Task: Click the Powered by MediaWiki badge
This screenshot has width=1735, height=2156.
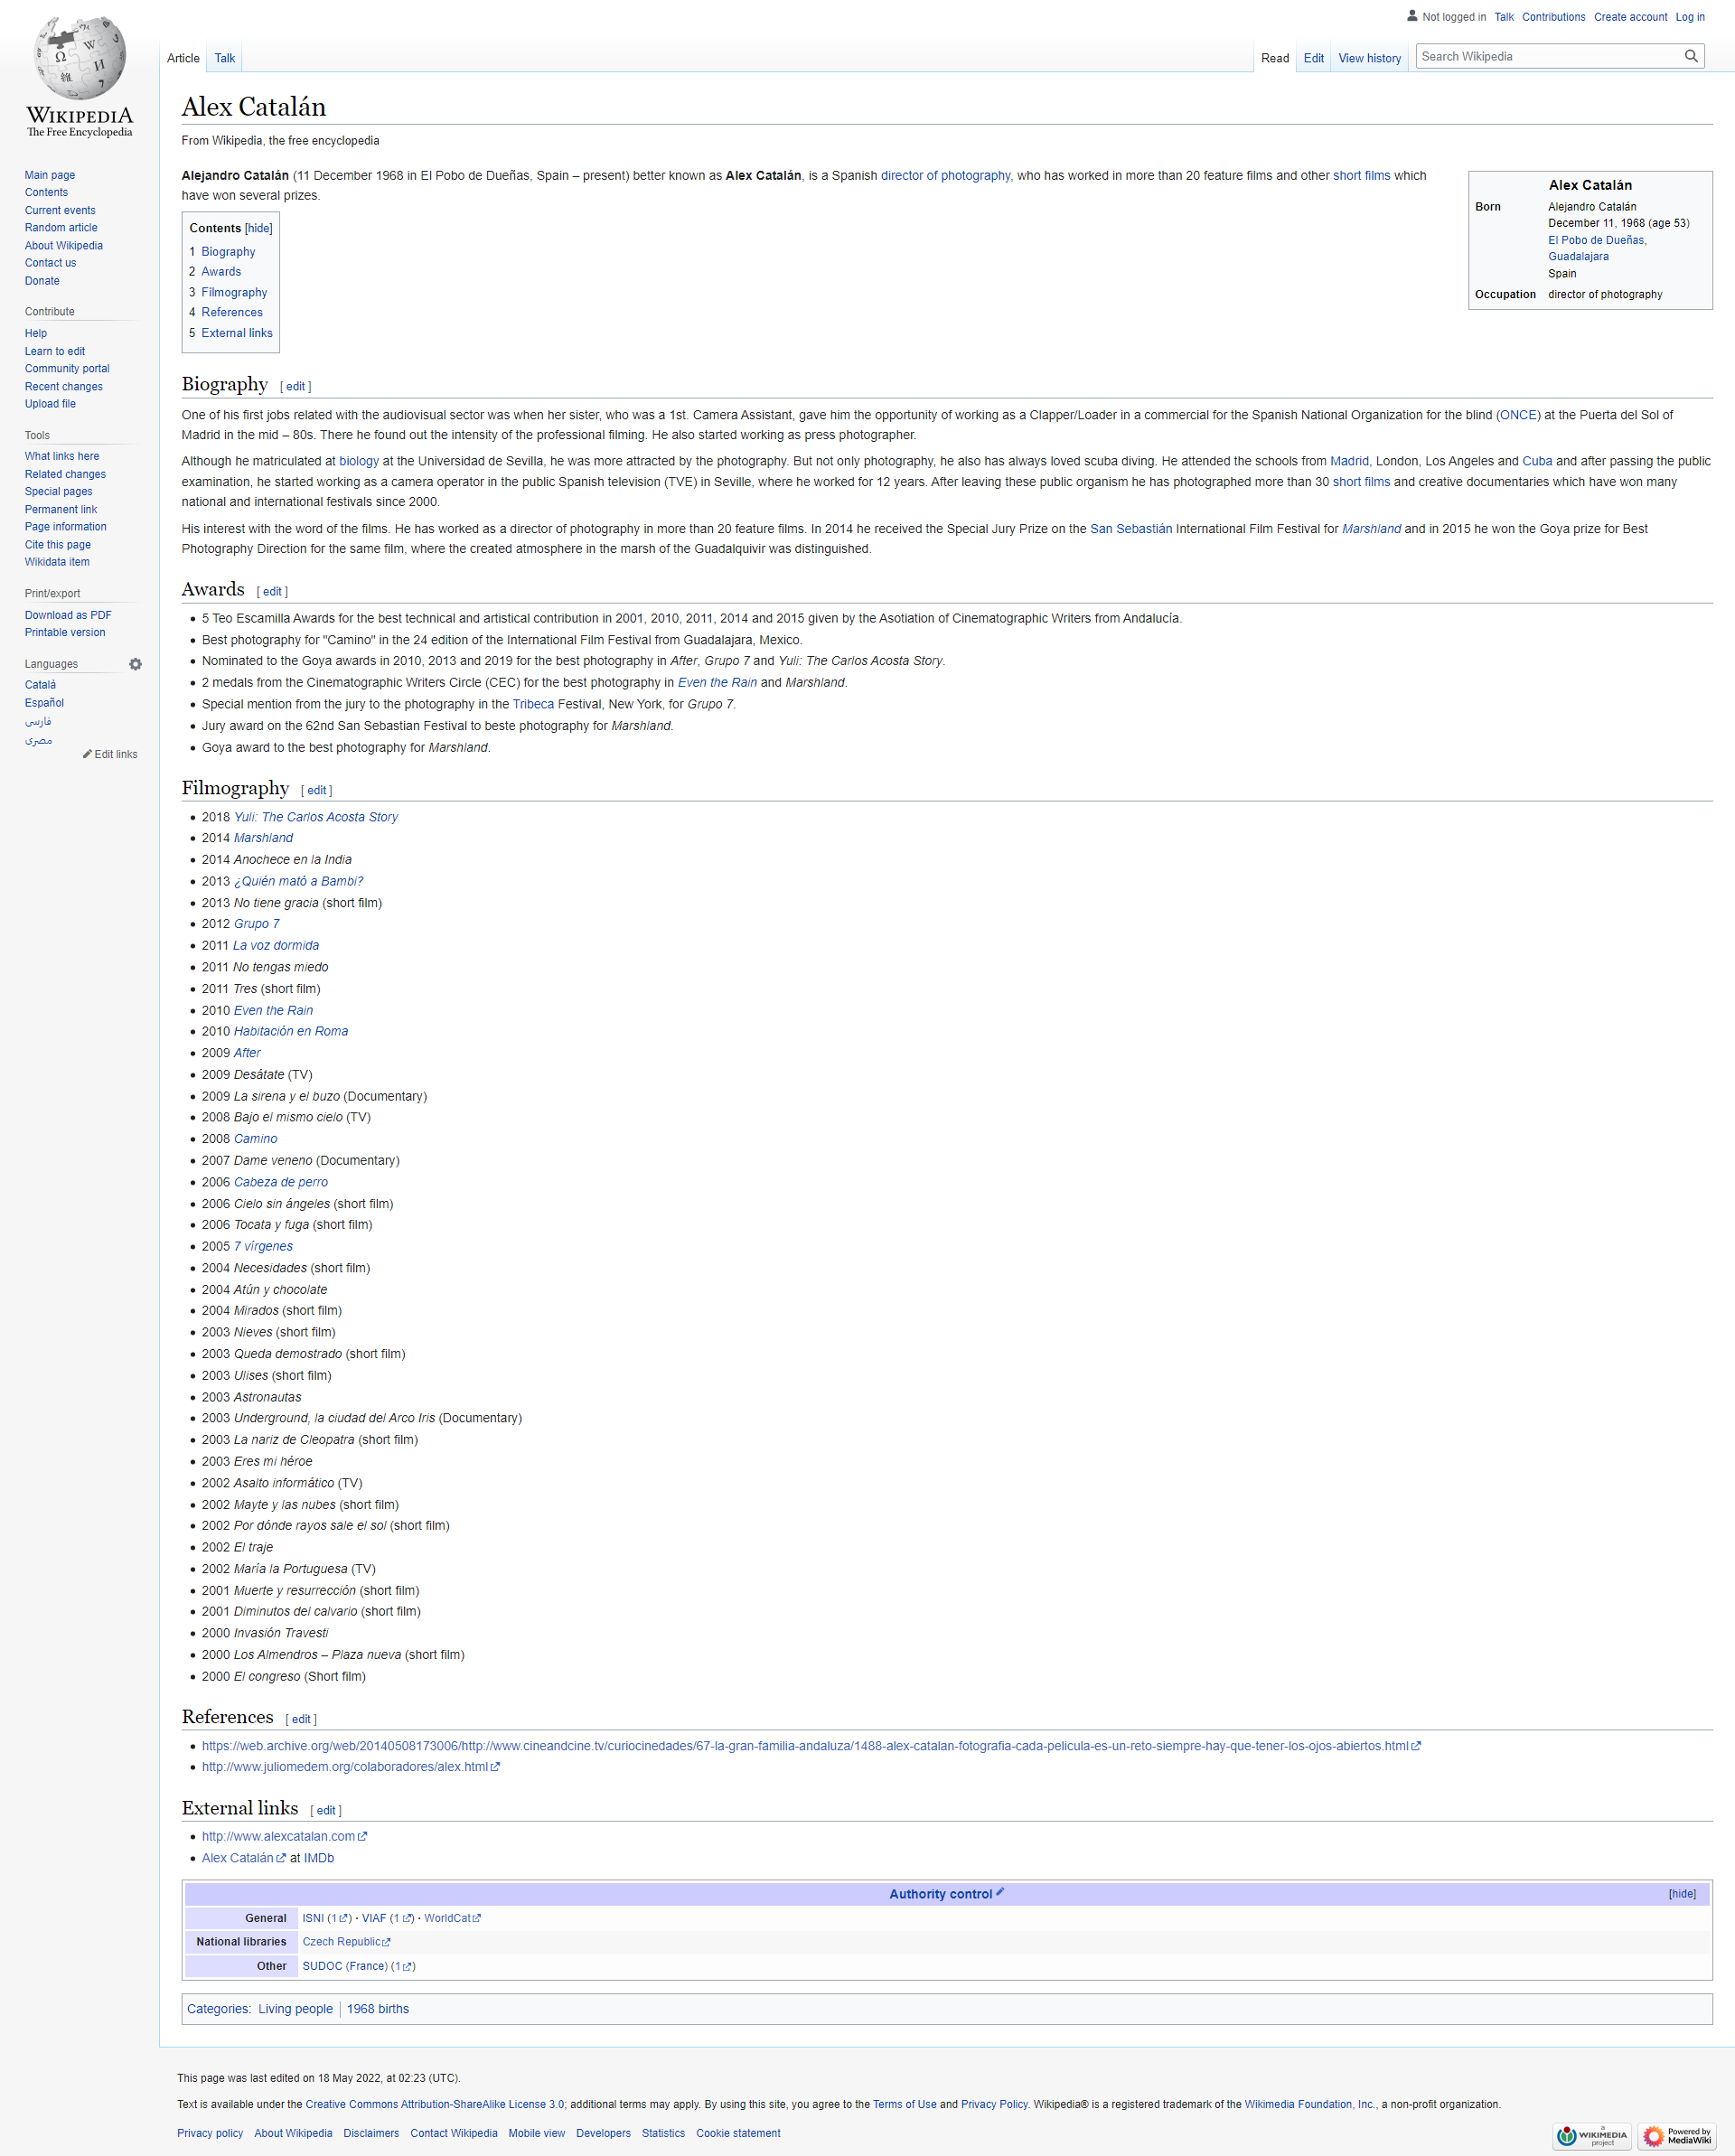Action: click(x=1676, y=2136)
